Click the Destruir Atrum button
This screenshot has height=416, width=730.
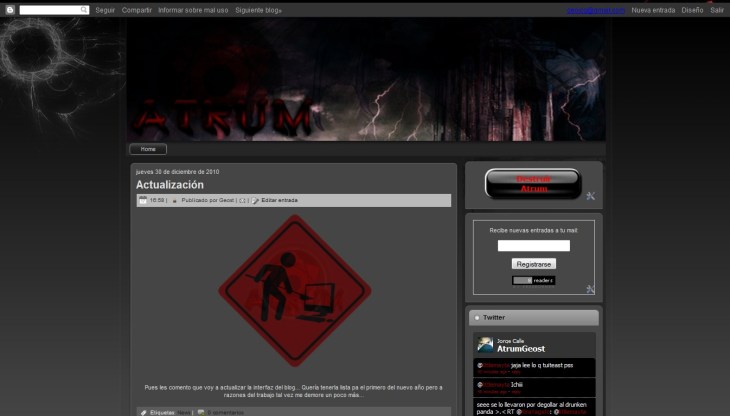tap(533, 184)
